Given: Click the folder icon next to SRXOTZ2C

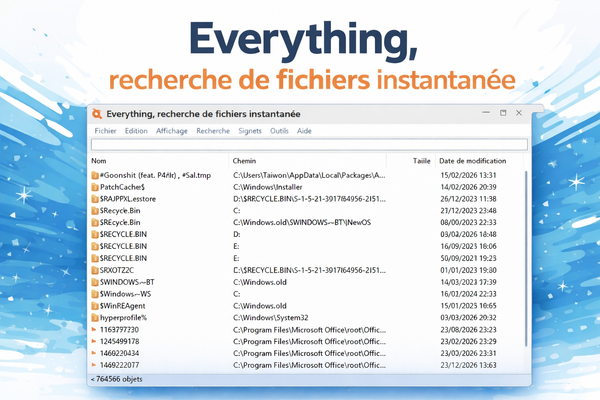Looking at the screenshot, I should coord(95,270).
